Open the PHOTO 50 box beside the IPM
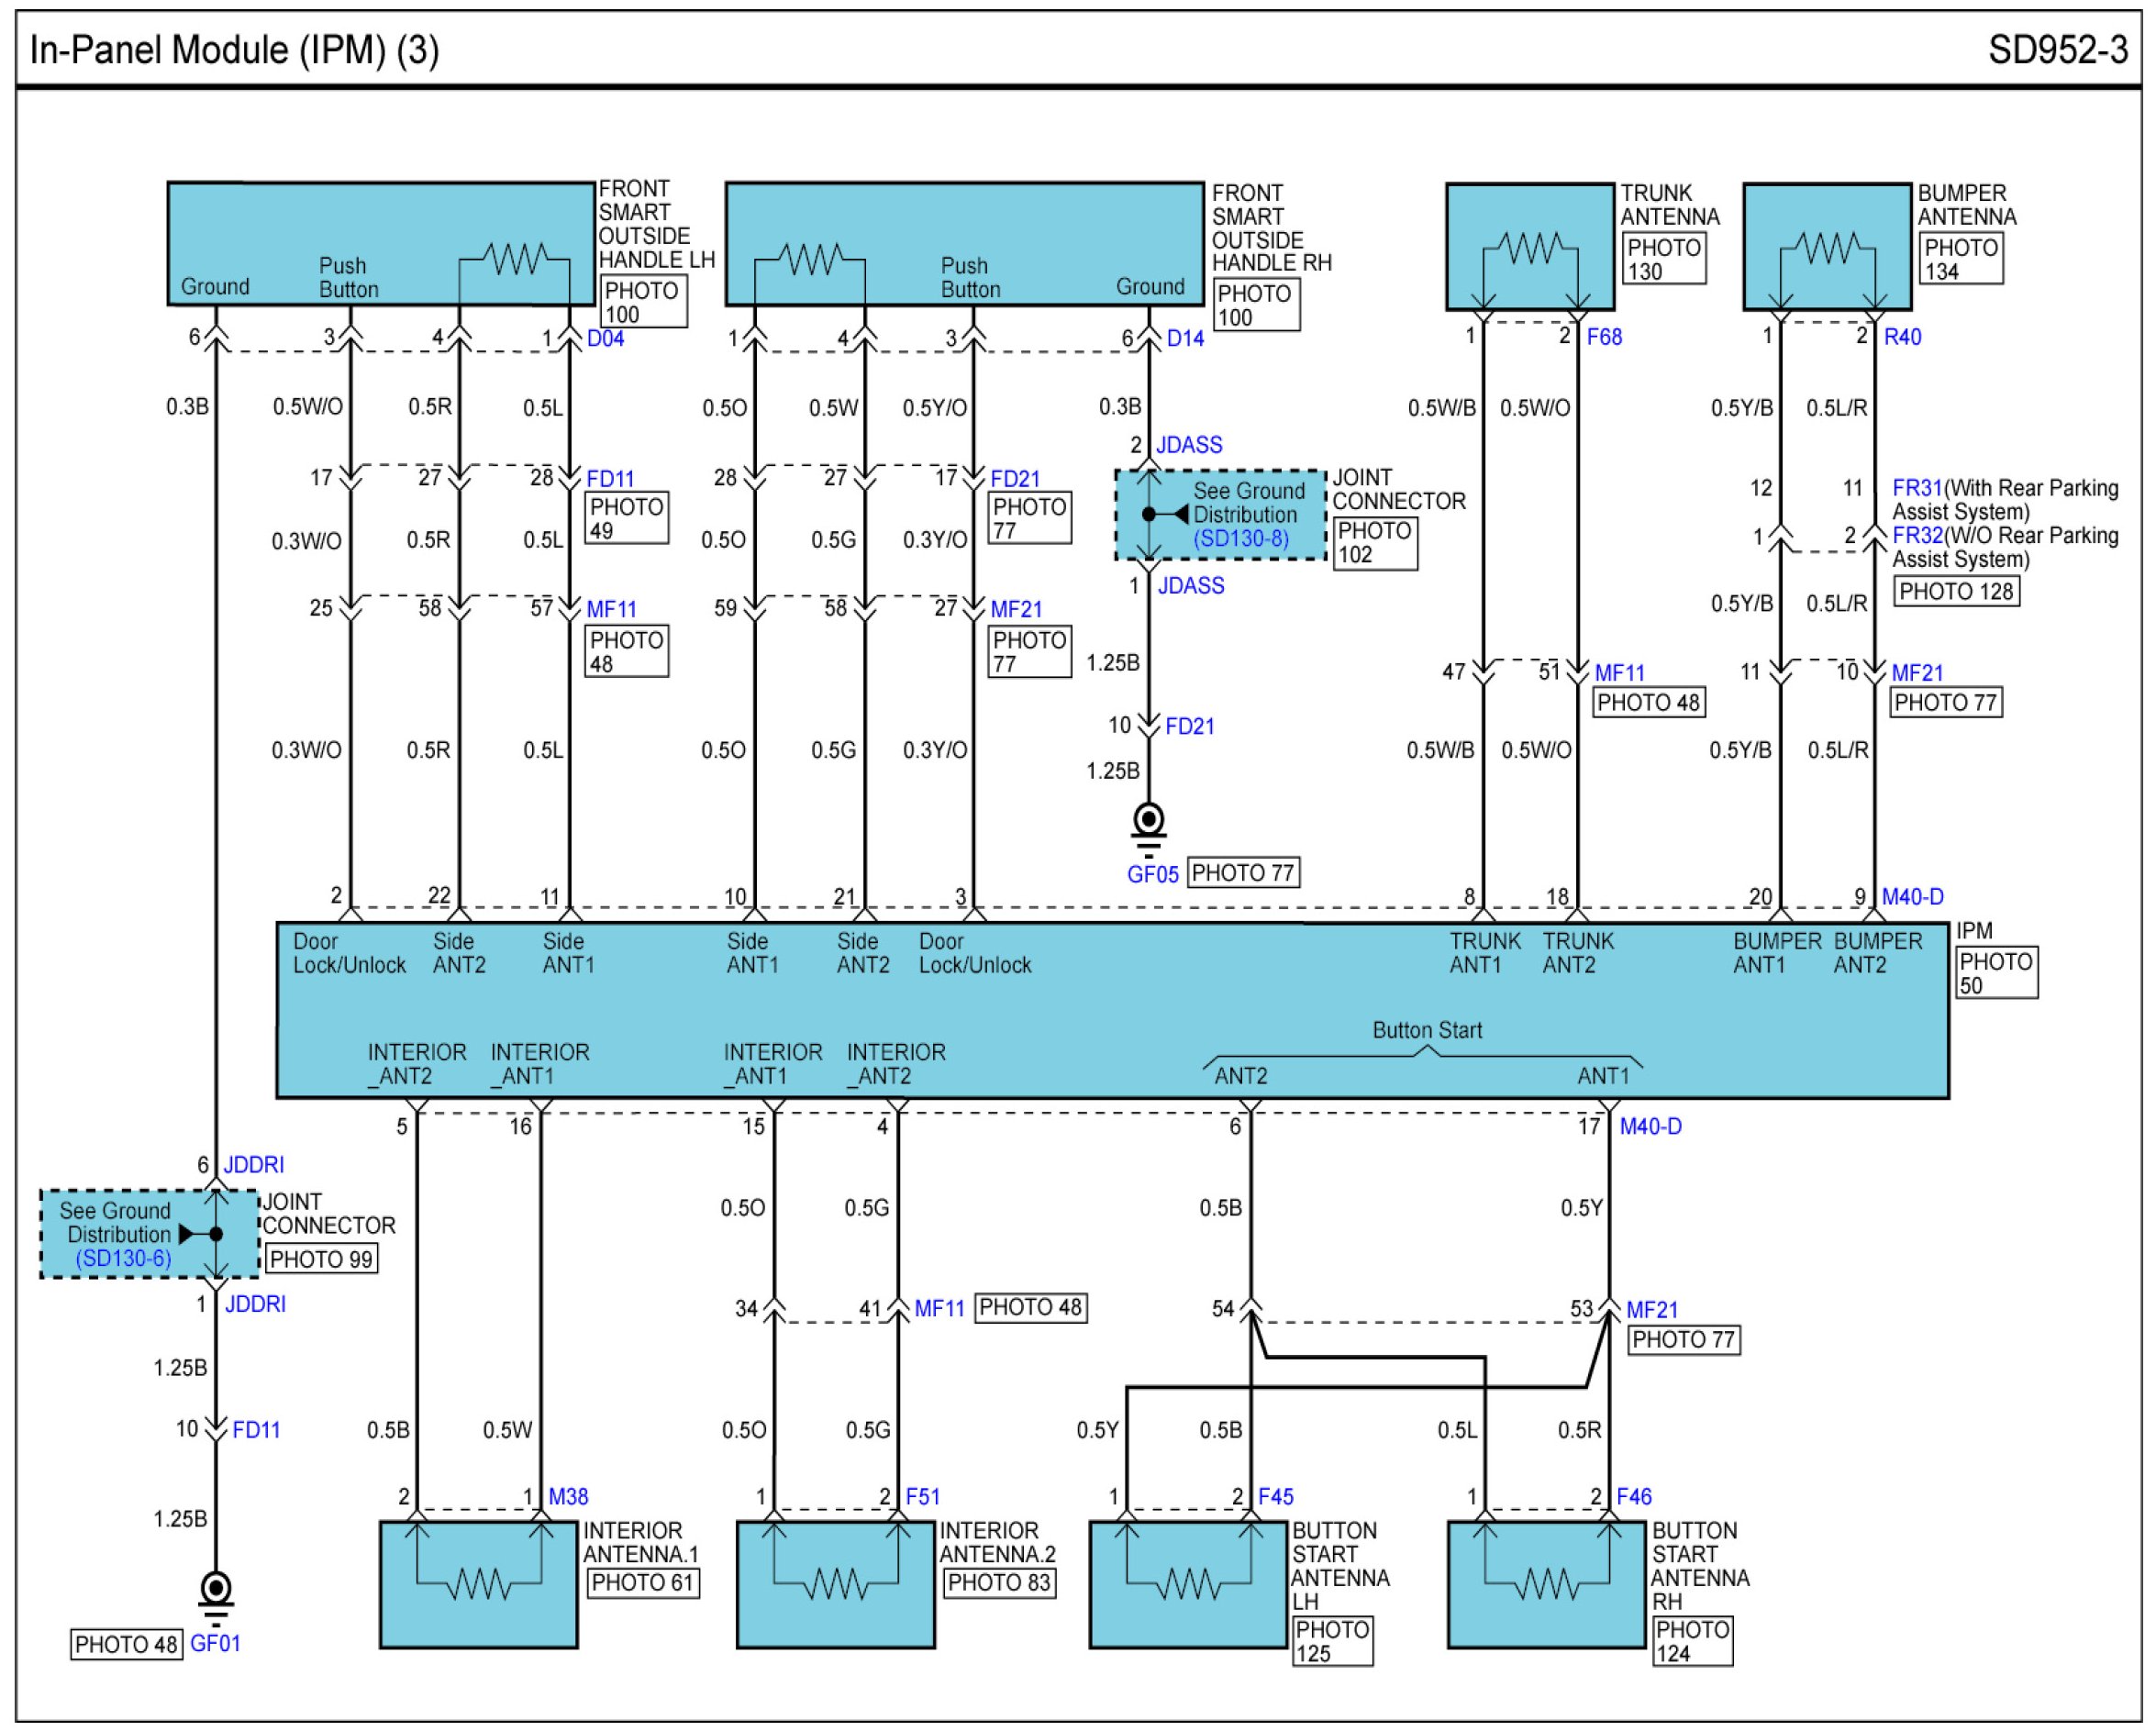2156x1731 pixels. (x=1996, y=973)
